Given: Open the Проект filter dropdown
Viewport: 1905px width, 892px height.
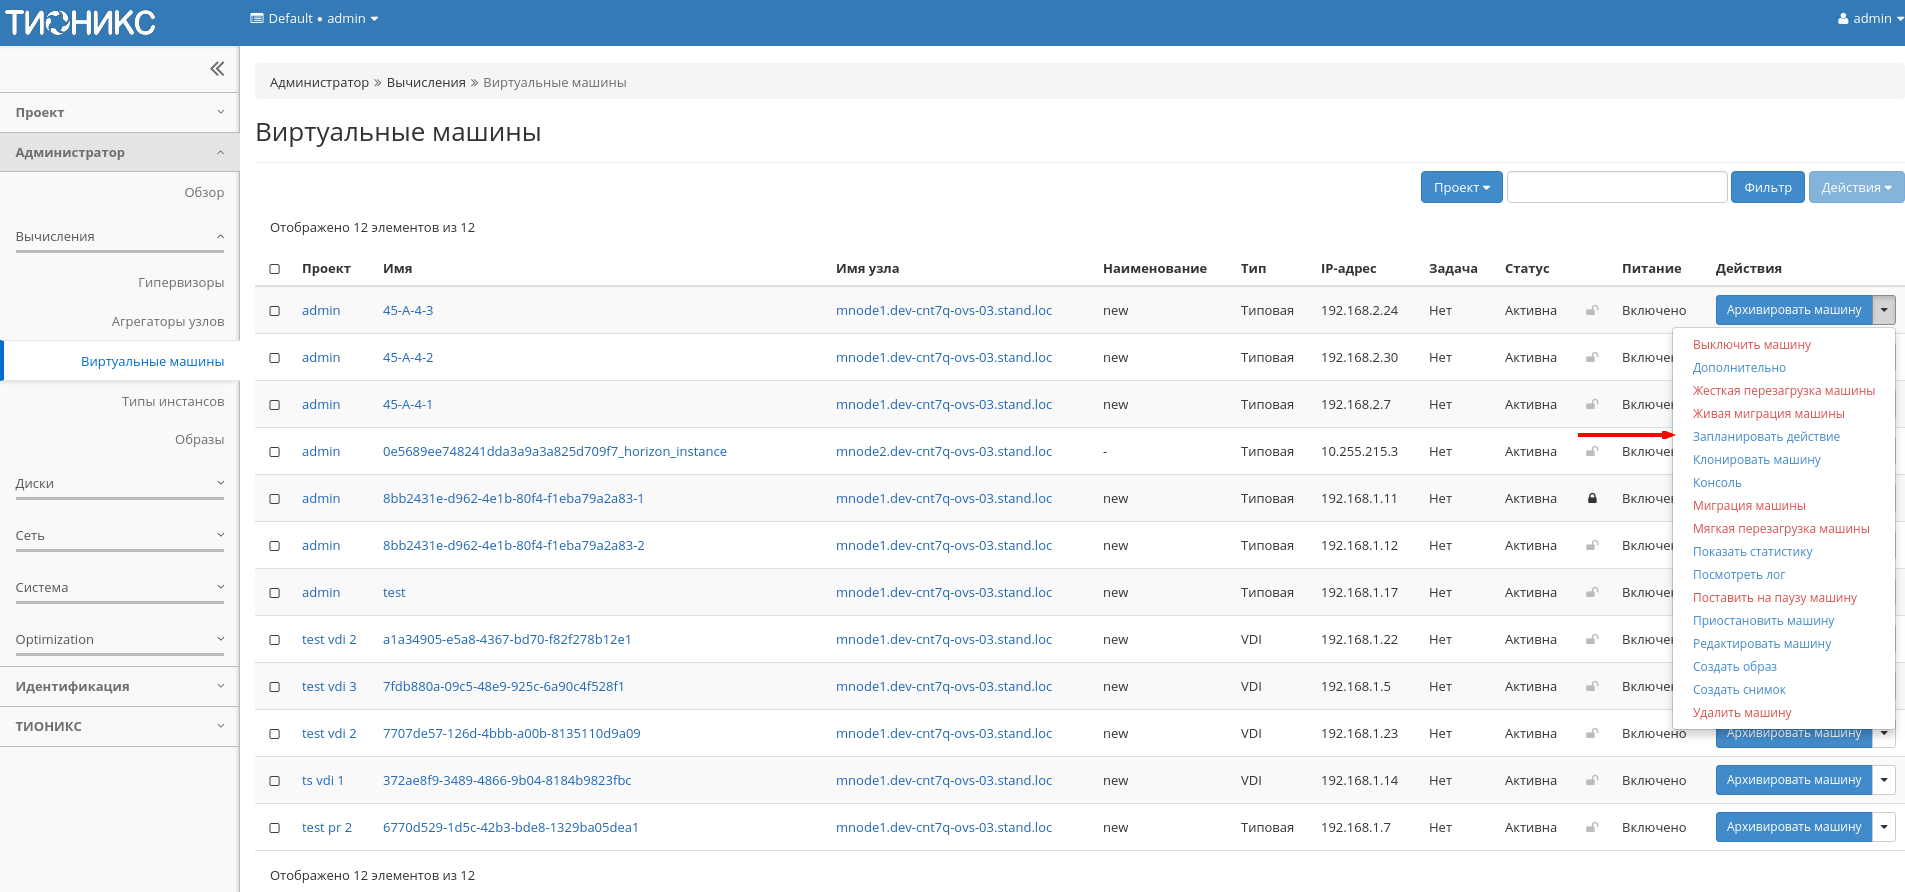Looking at the screenshot, I should (x=1461, y=187).
